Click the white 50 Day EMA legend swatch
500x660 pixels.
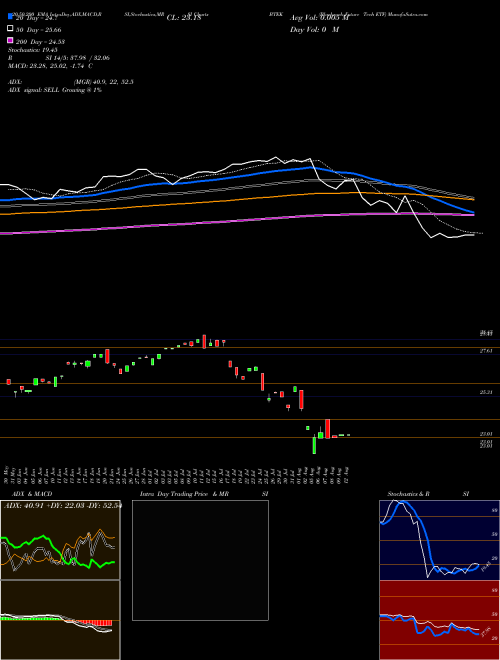click(10, 29)
